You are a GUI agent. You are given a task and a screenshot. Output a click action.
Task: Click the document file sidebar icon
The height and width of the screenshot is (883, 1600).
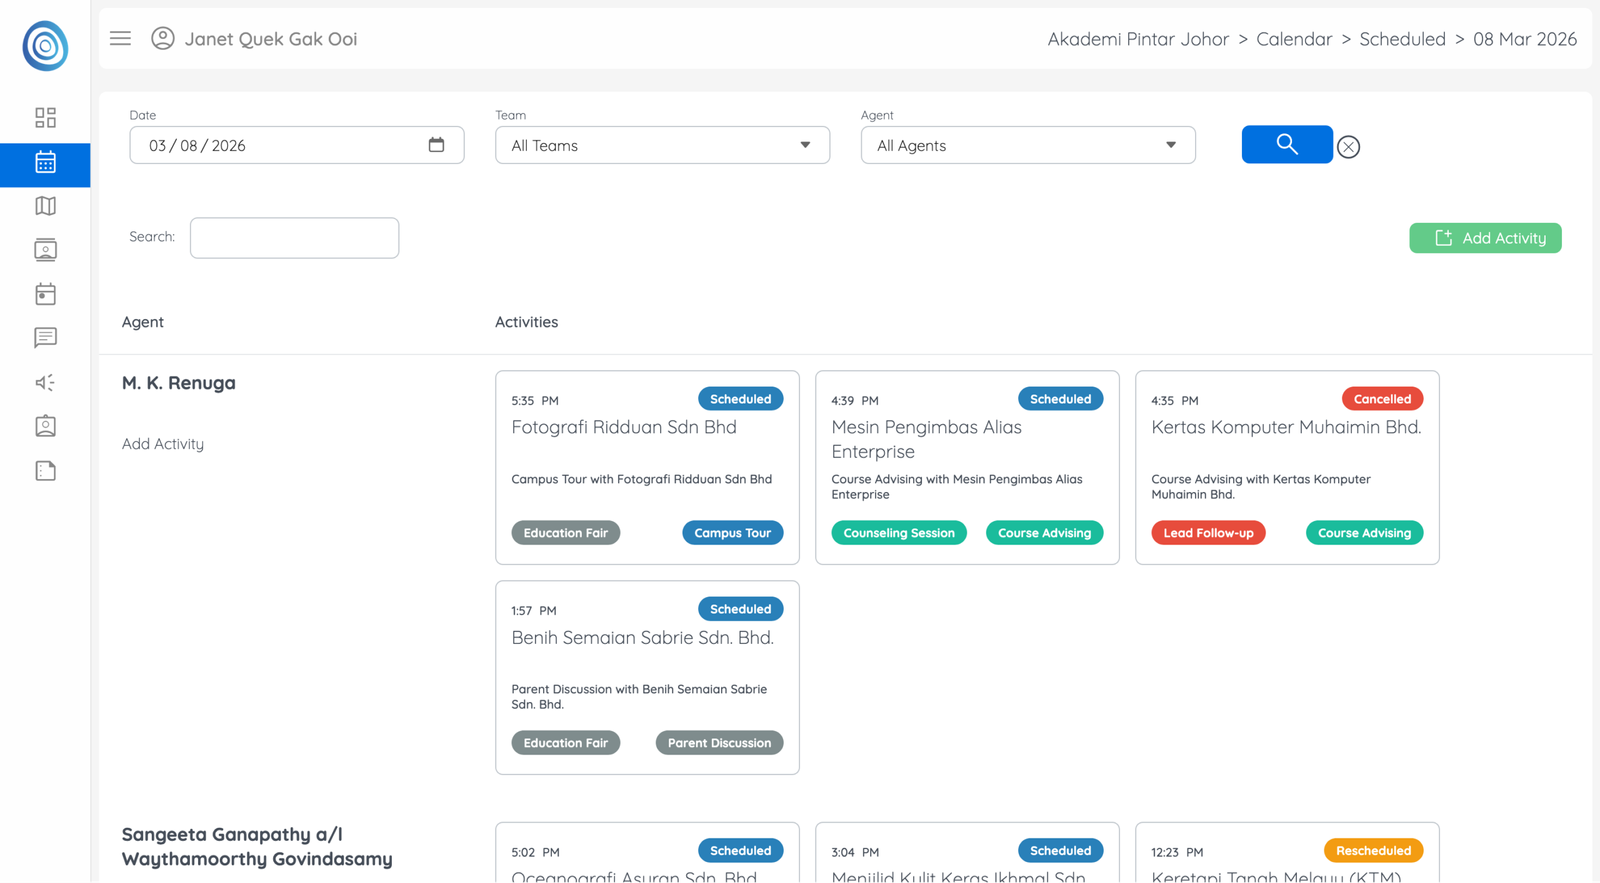tap(45, 471)
